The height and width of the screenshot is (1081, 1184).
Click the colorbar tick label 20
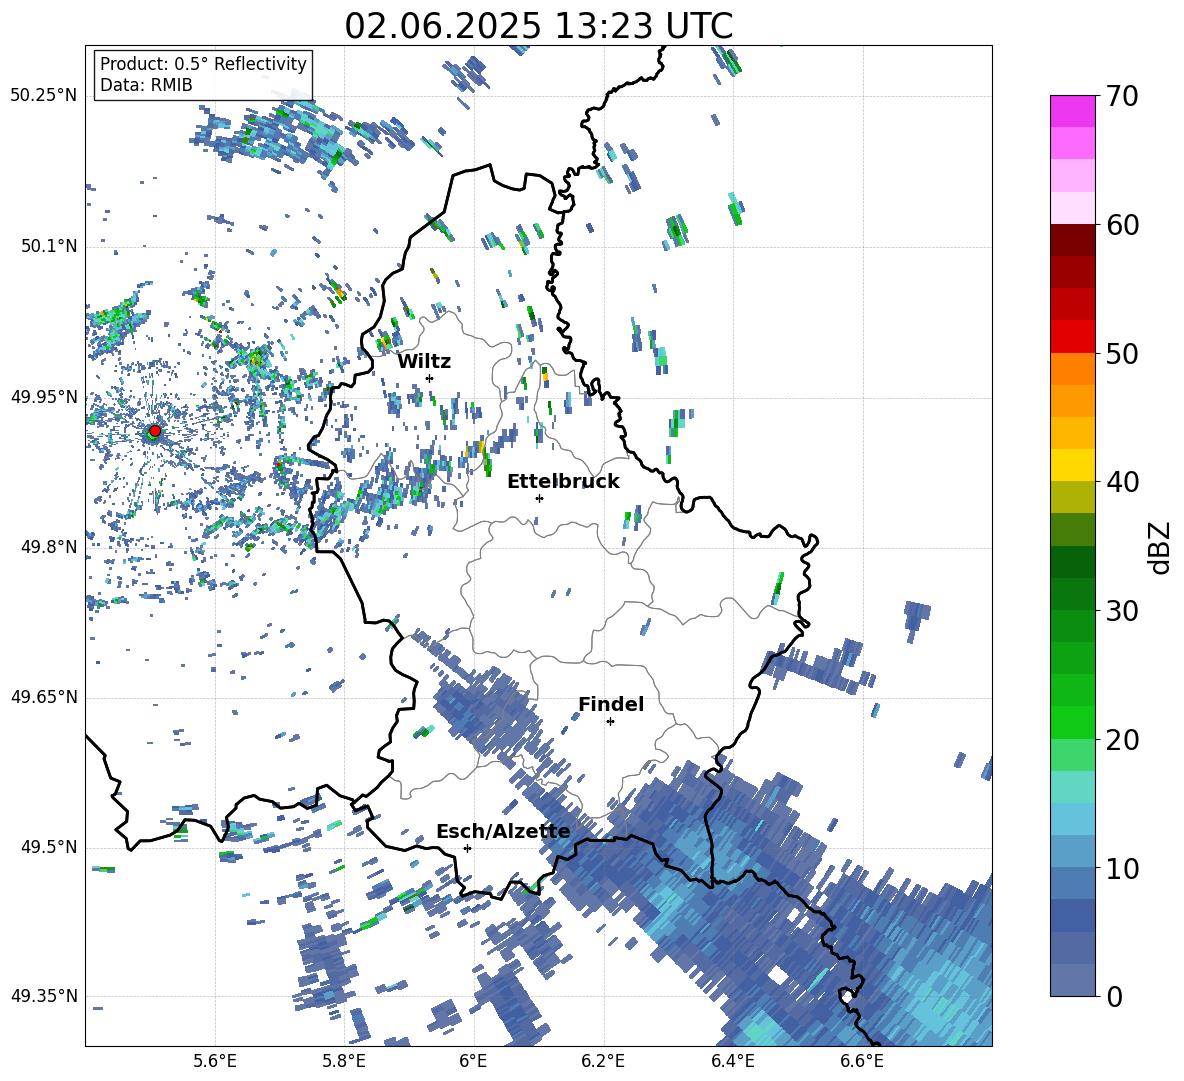click(1123, 740)
